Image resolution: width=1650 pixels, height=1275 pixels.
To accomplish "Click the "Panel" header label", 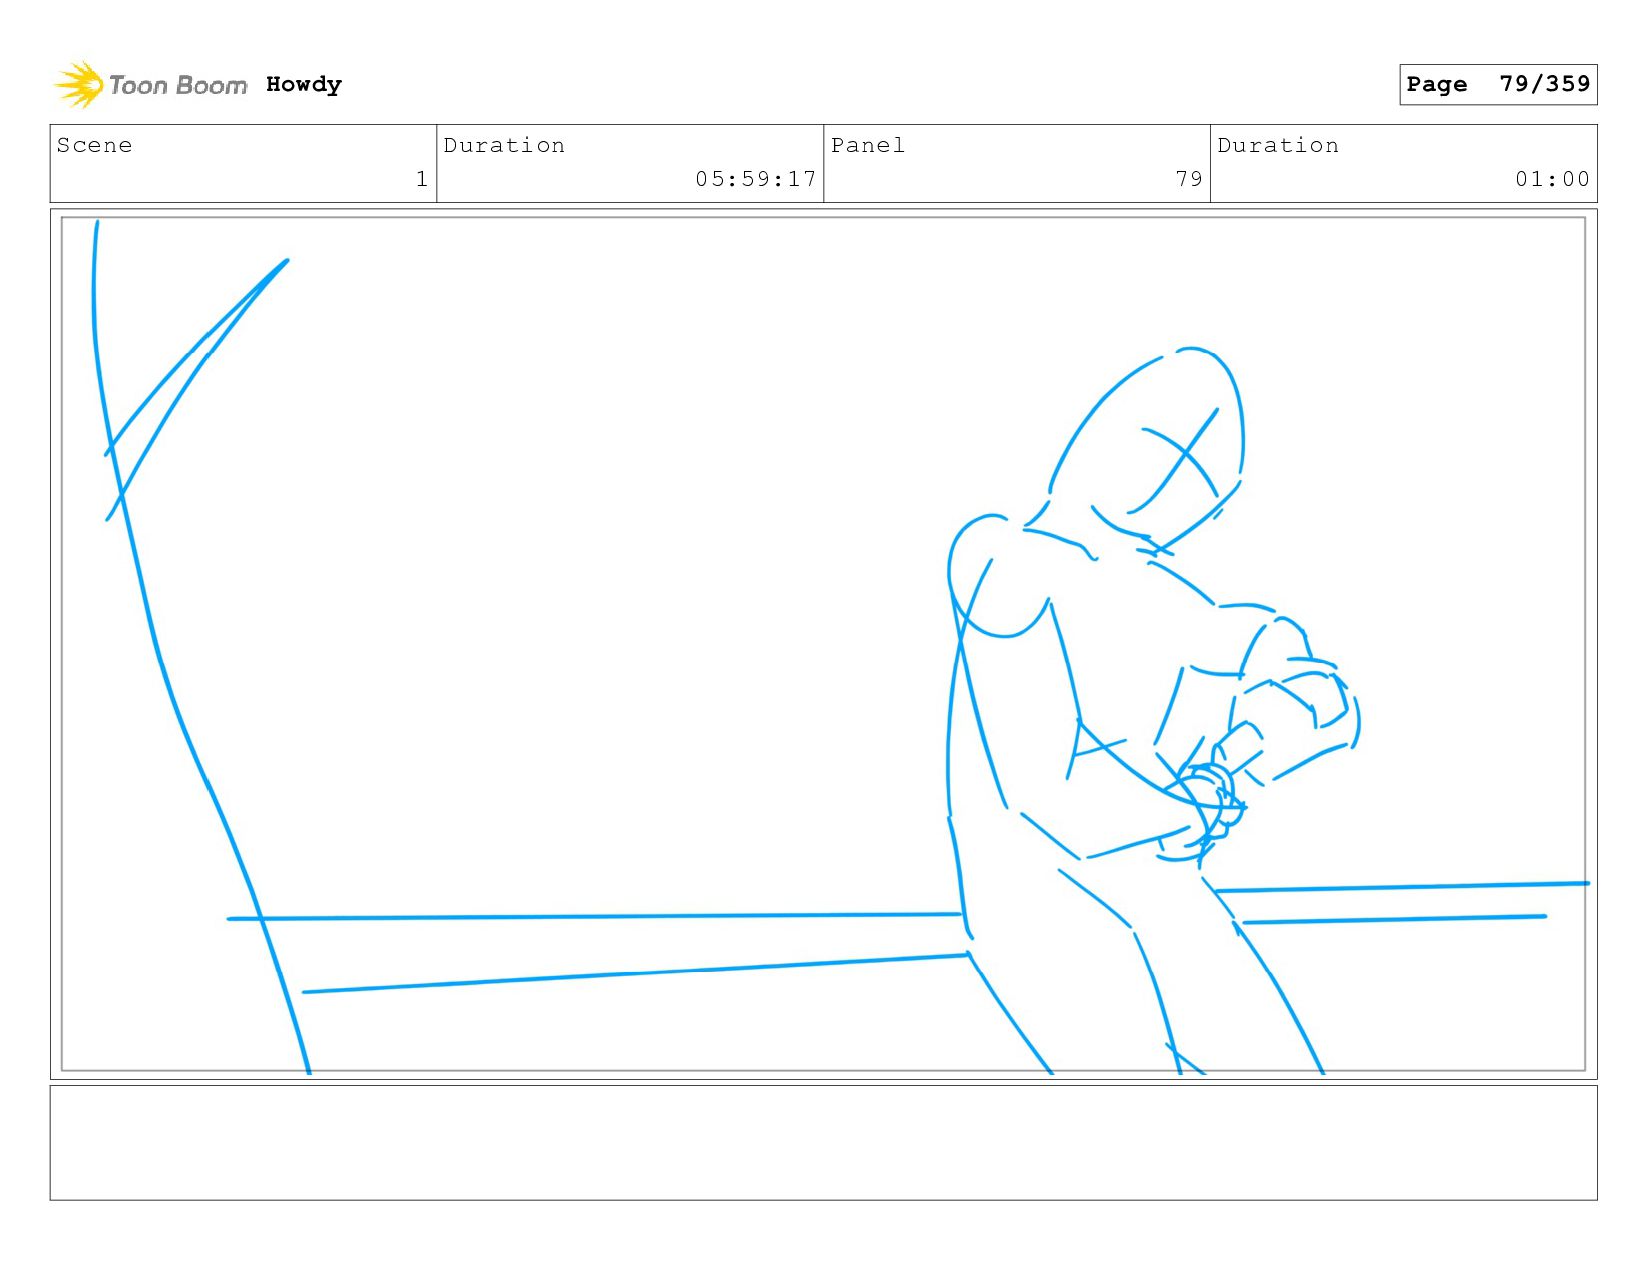I will click(868, 145).
